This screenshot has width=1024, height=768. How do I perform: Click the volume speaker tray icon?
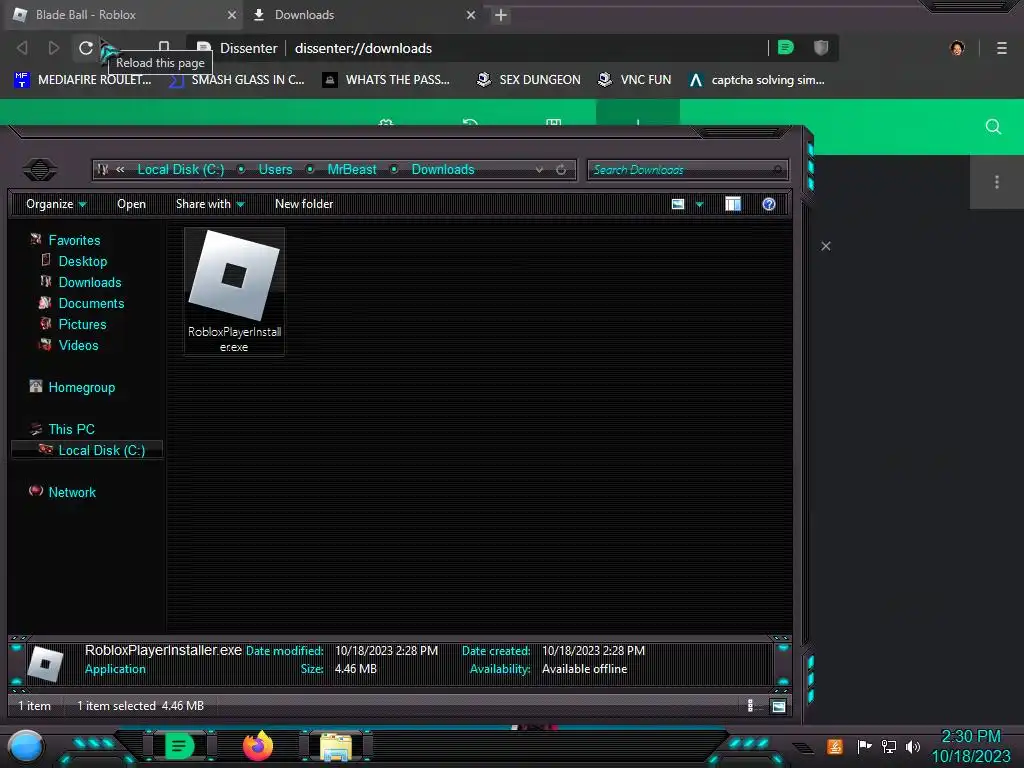coord(912,746)
